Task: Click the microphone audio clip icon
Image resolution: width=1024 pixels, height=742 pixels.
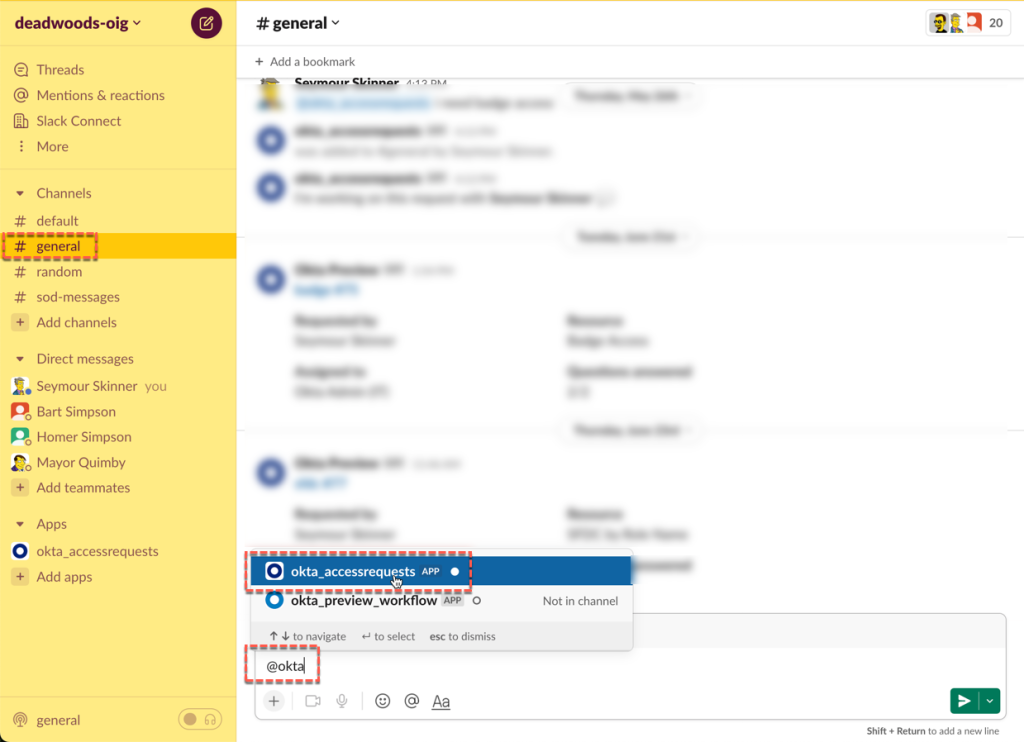Action: (x=342, y=701)
